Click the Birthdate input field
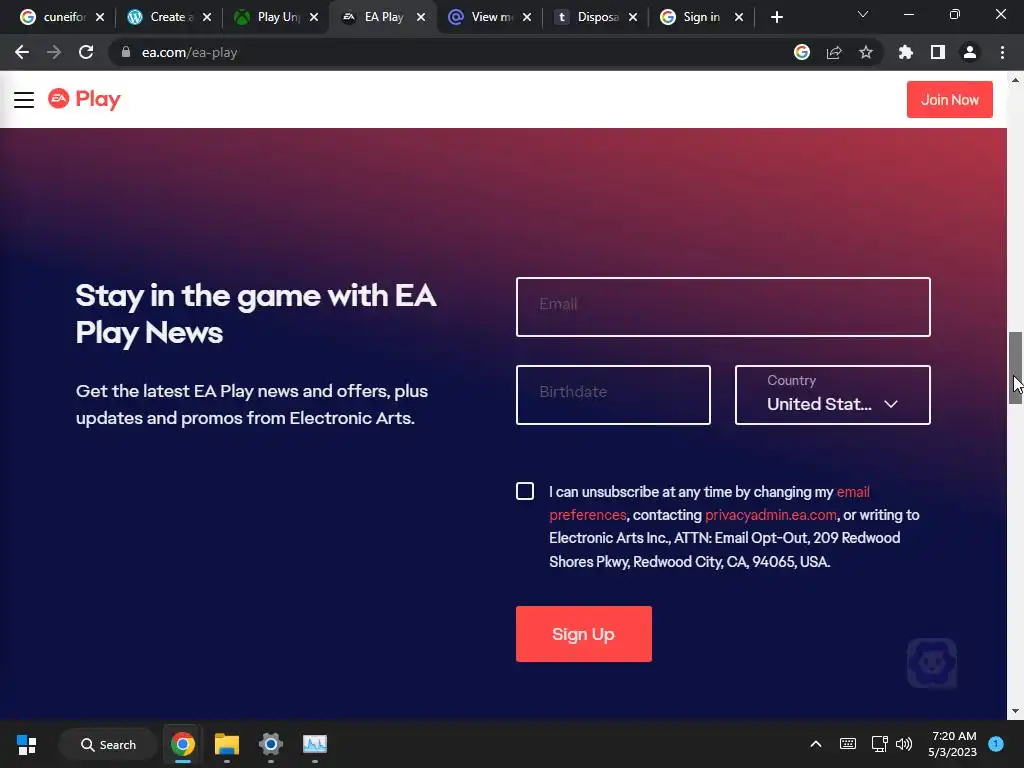 [613, 395]
